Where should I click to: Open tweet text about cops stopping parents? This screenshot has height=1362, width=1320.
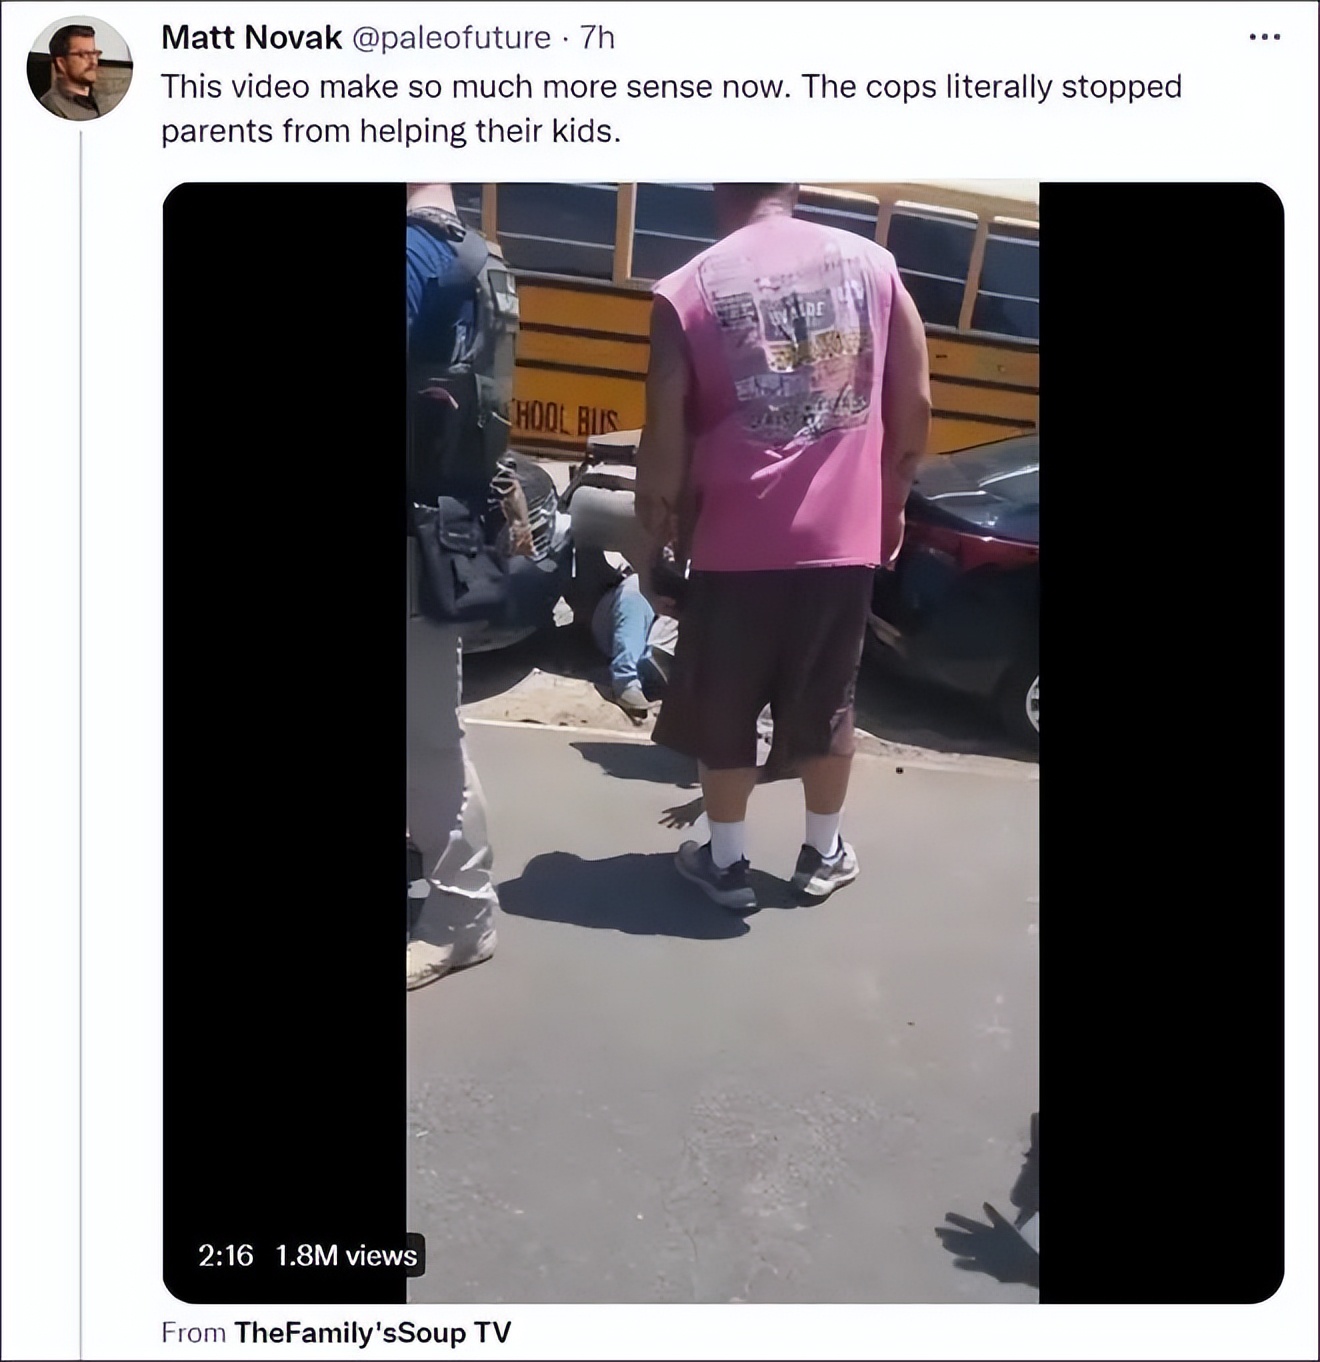671,108
